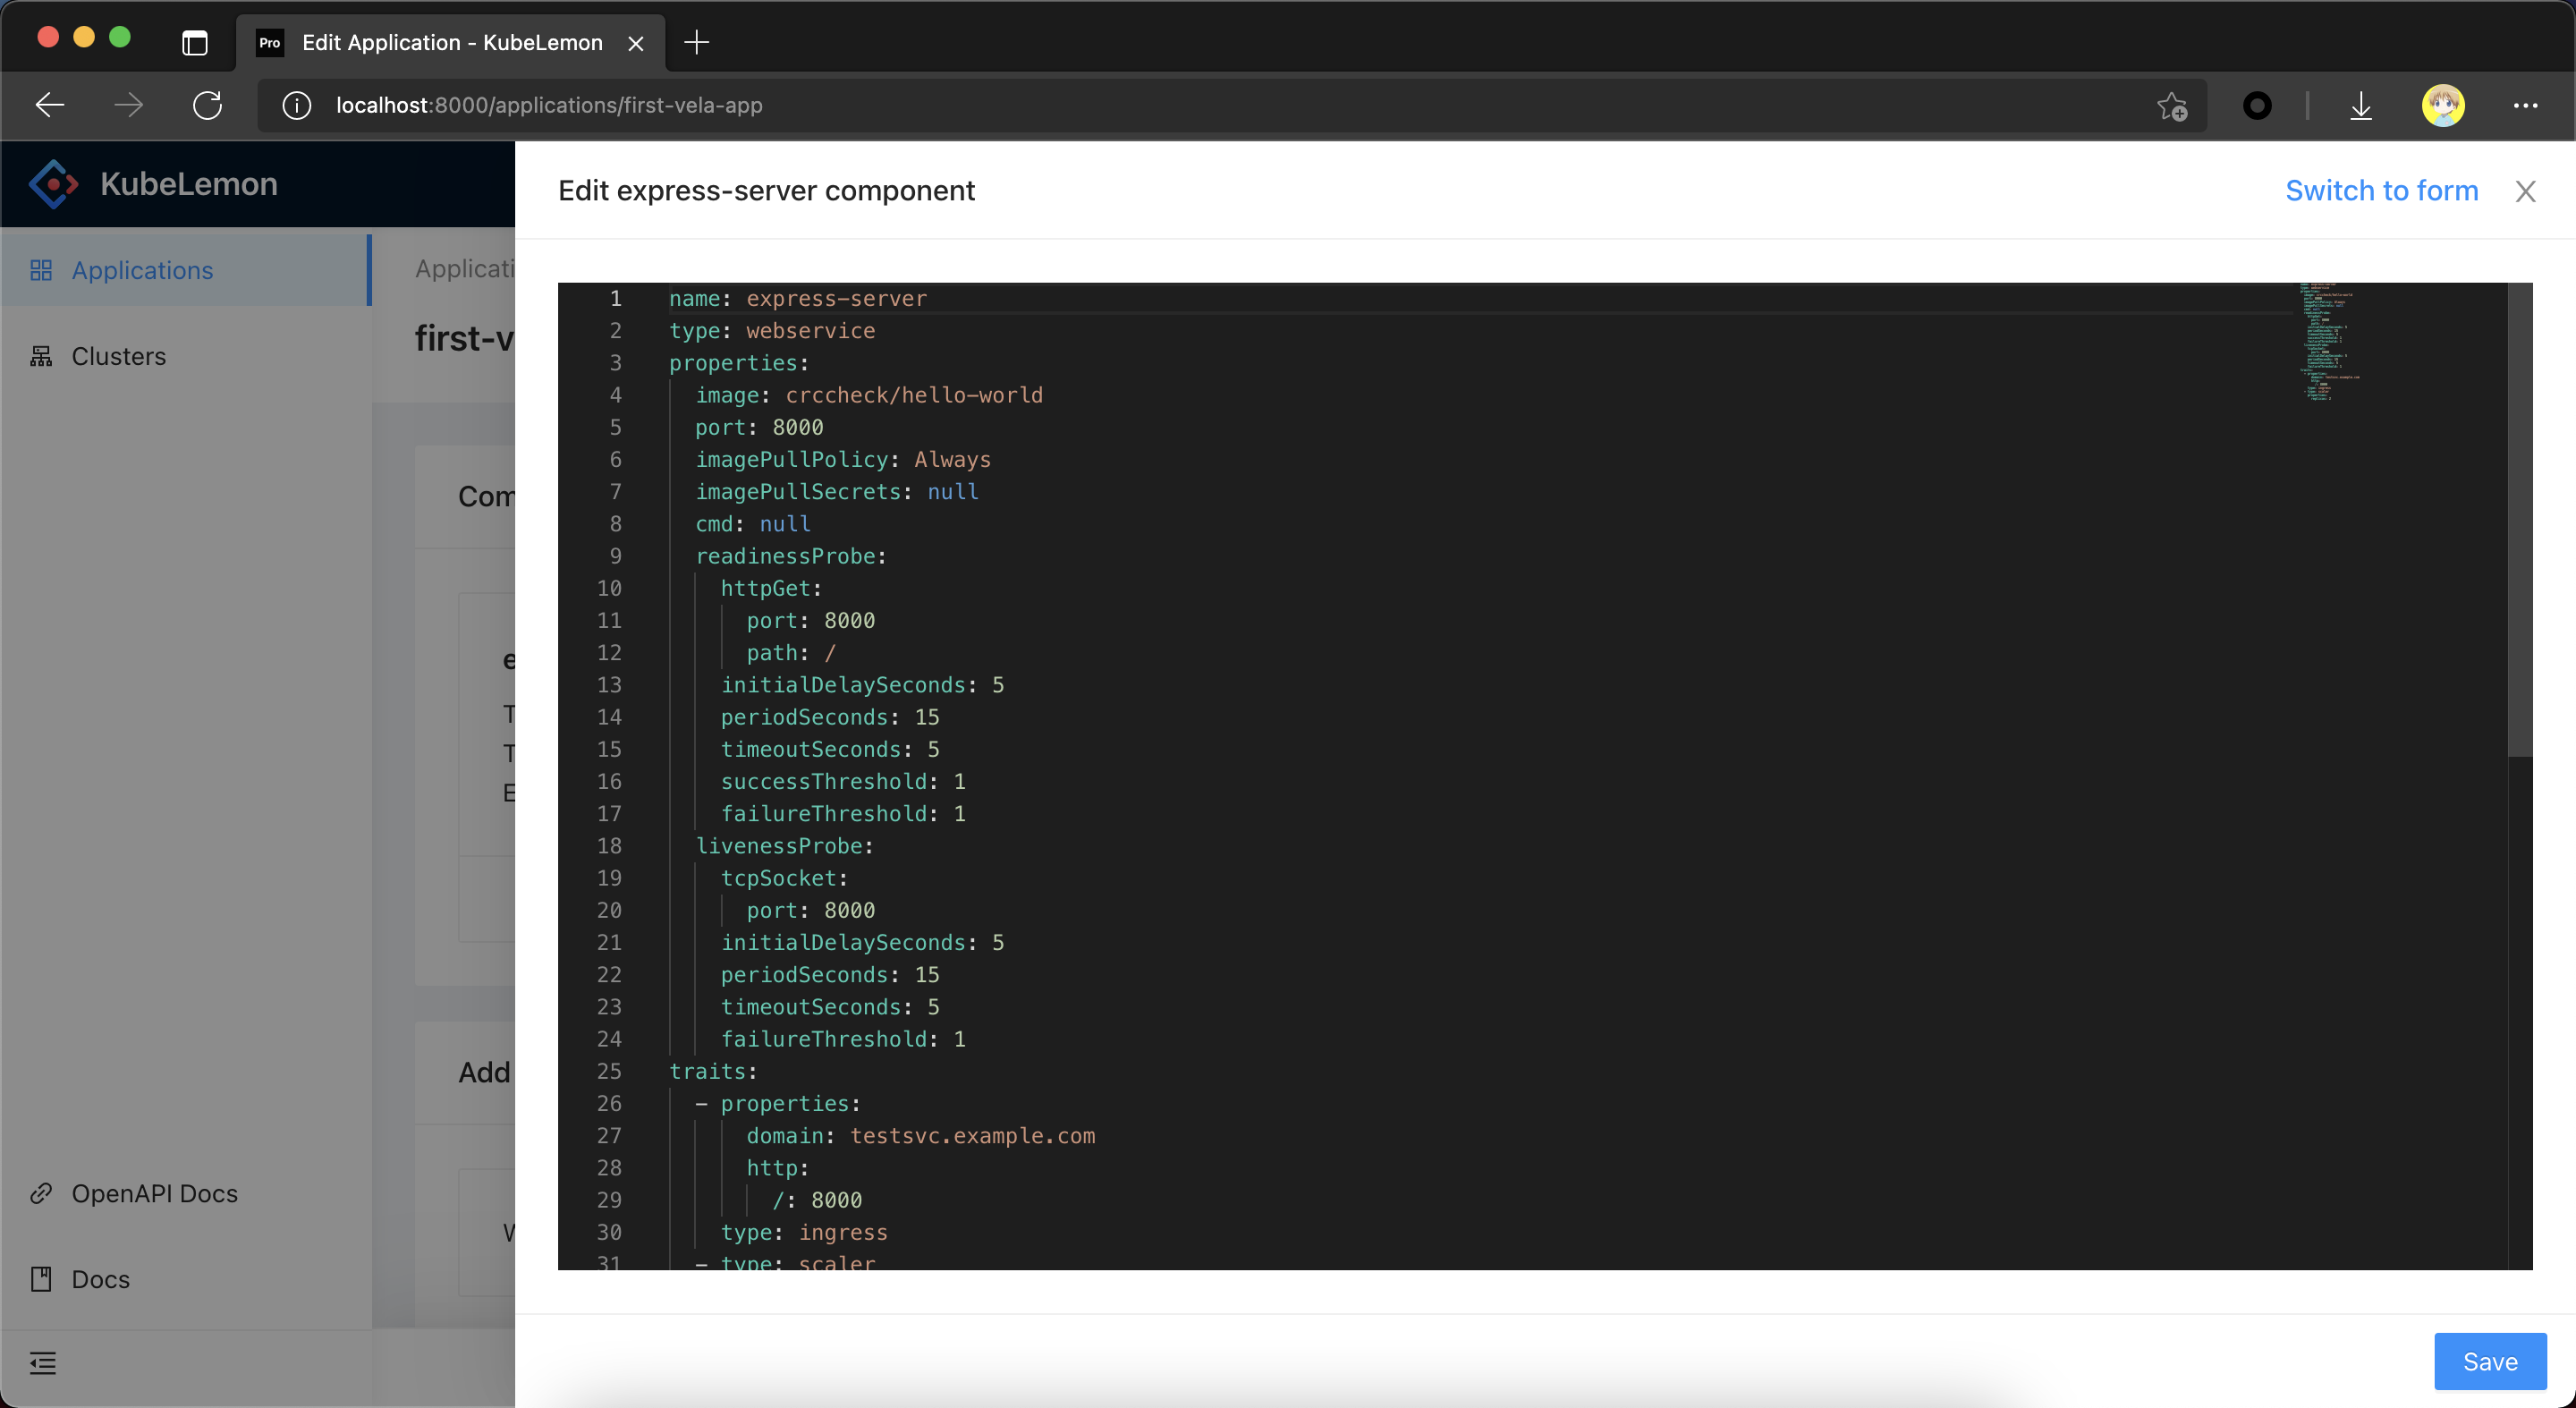The image size is (2576, 1408).
Task: Click the sidebar collapse icon at bottom
Action: (42, 1363)
